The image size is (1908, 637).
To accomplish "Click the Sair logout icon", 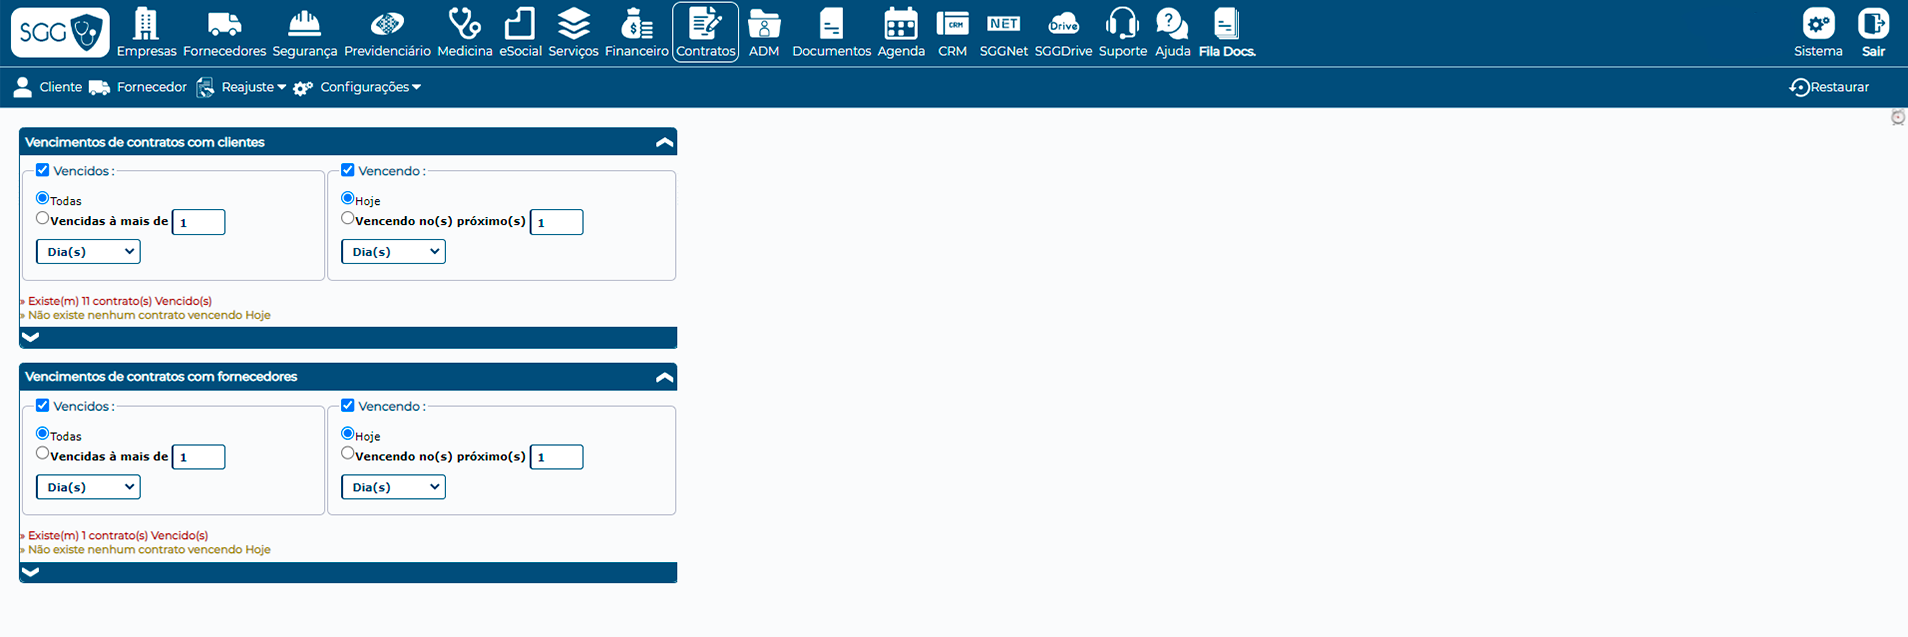I will point(1873,24).
